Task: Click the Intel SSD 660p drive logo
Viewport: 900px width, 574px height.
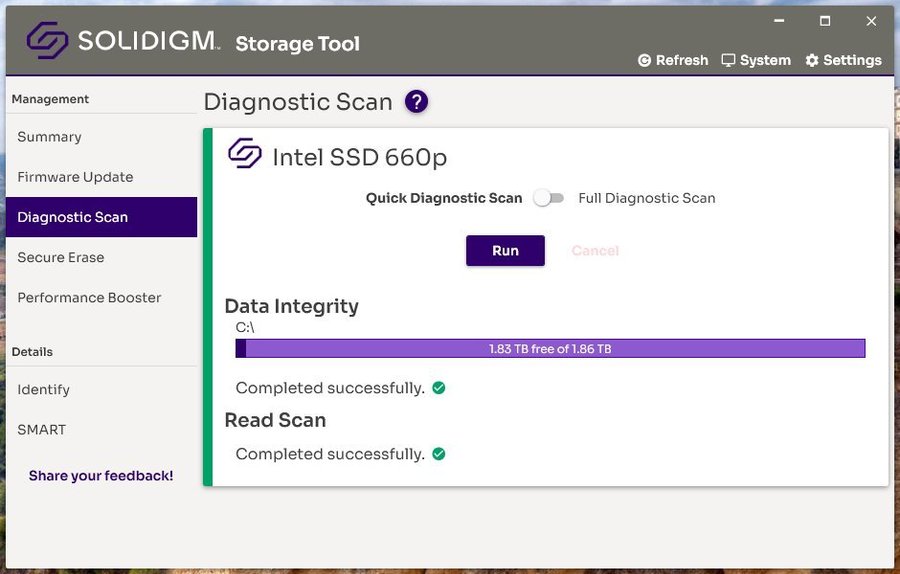Action: (245, 154)
